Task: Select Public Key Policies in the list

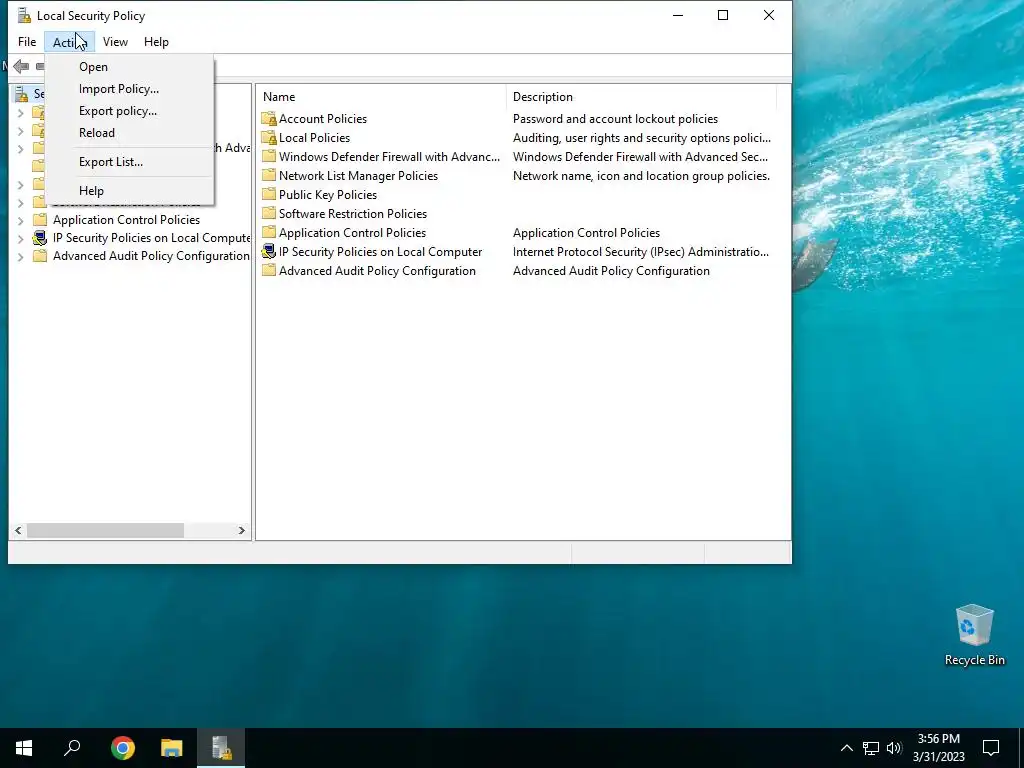Action: (328, 195)
